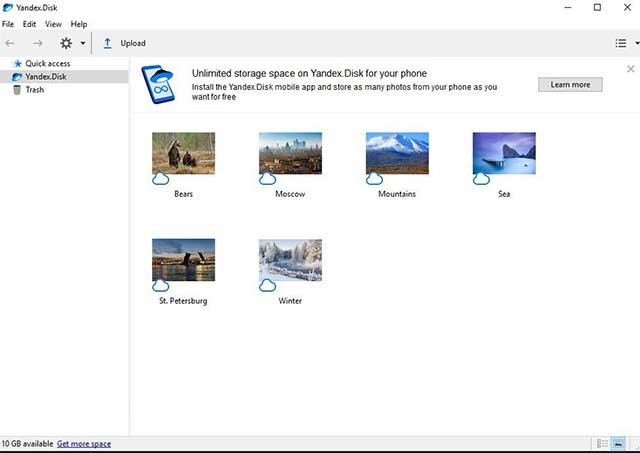
Task: Click the back navigation arrow
Action: pyautogui.click(x=10, y=44)
